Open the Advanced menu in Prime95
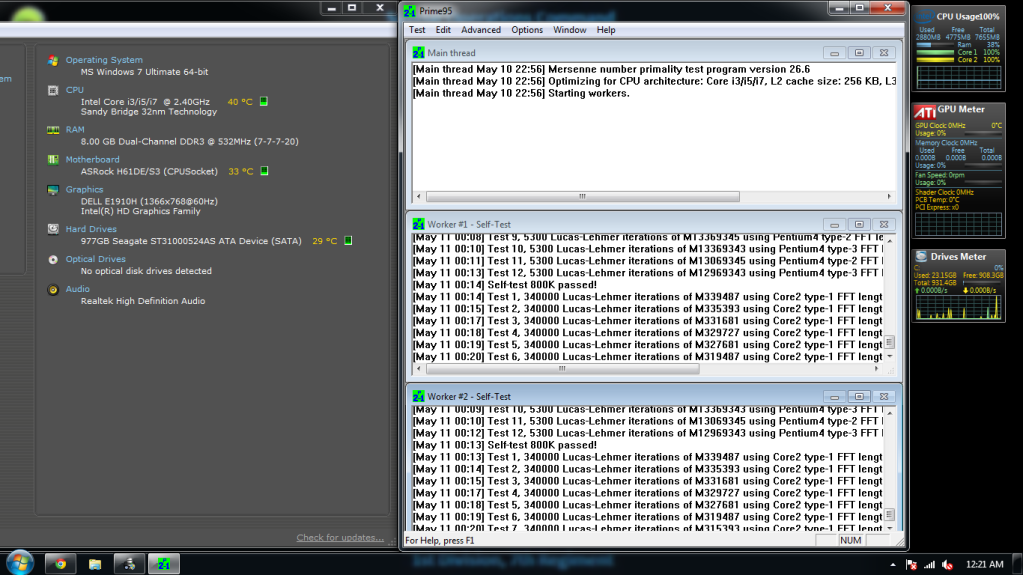Viewport: 1023px width, 575px height. [481, 30]
